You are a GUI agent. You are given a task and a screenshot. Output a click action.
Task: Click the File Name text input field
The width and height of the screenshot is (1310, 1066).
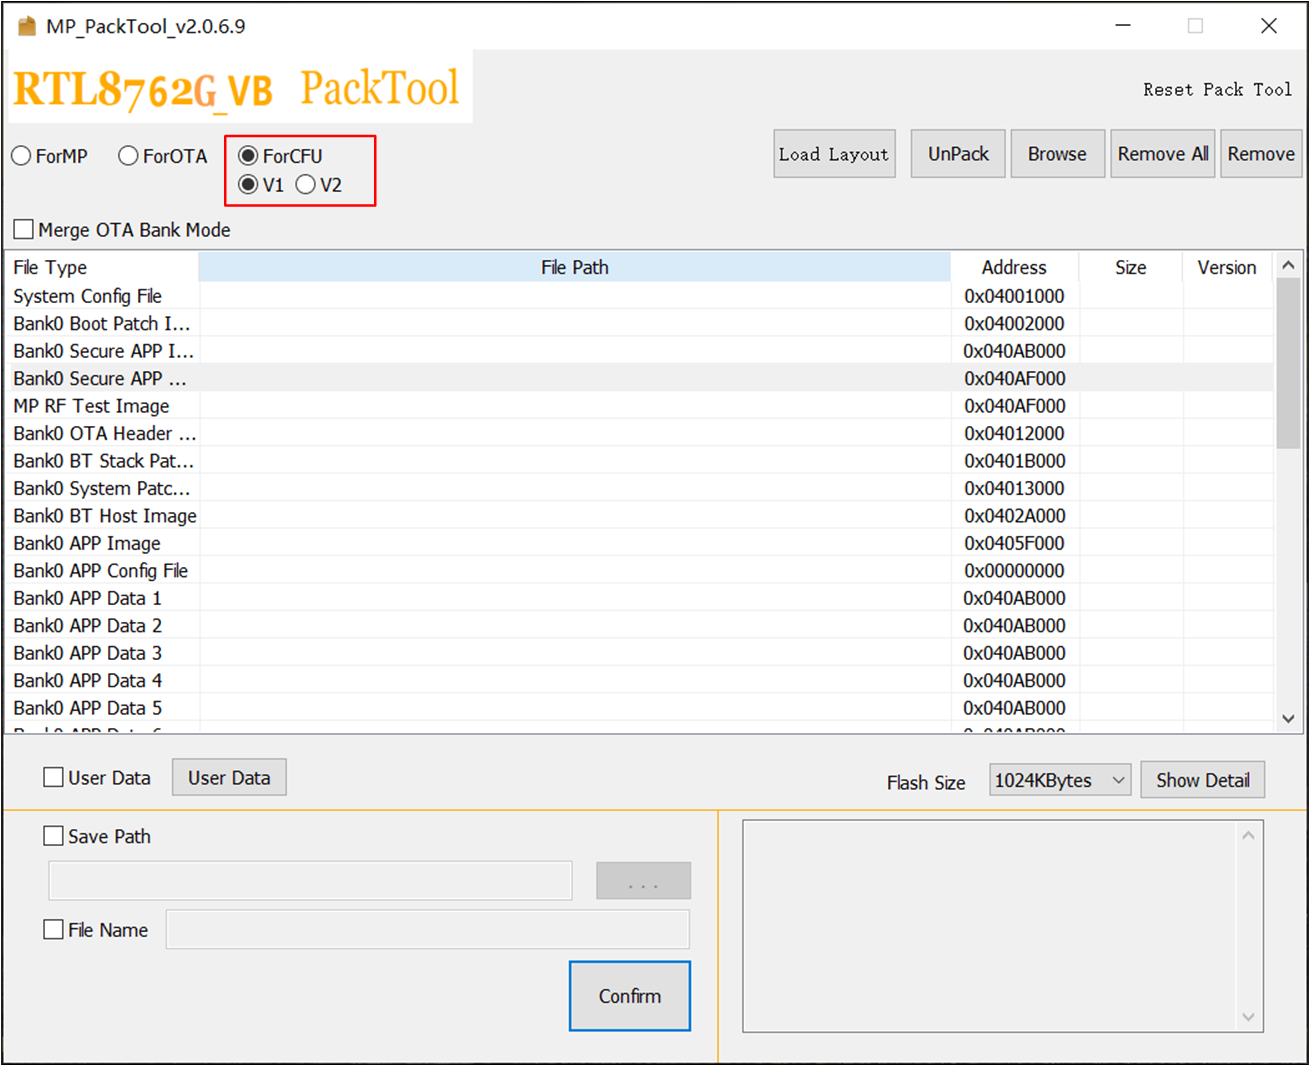click(427, 930)
